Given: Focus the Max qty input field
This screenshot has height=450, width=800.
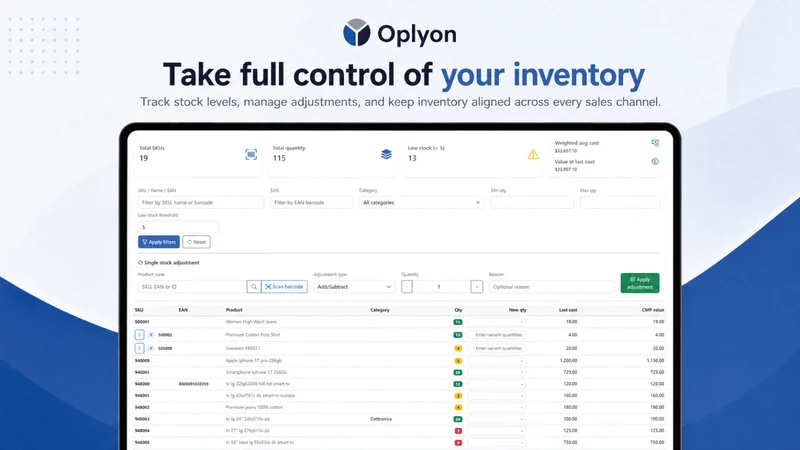Looking at the screenshot, I should point(620,203).
